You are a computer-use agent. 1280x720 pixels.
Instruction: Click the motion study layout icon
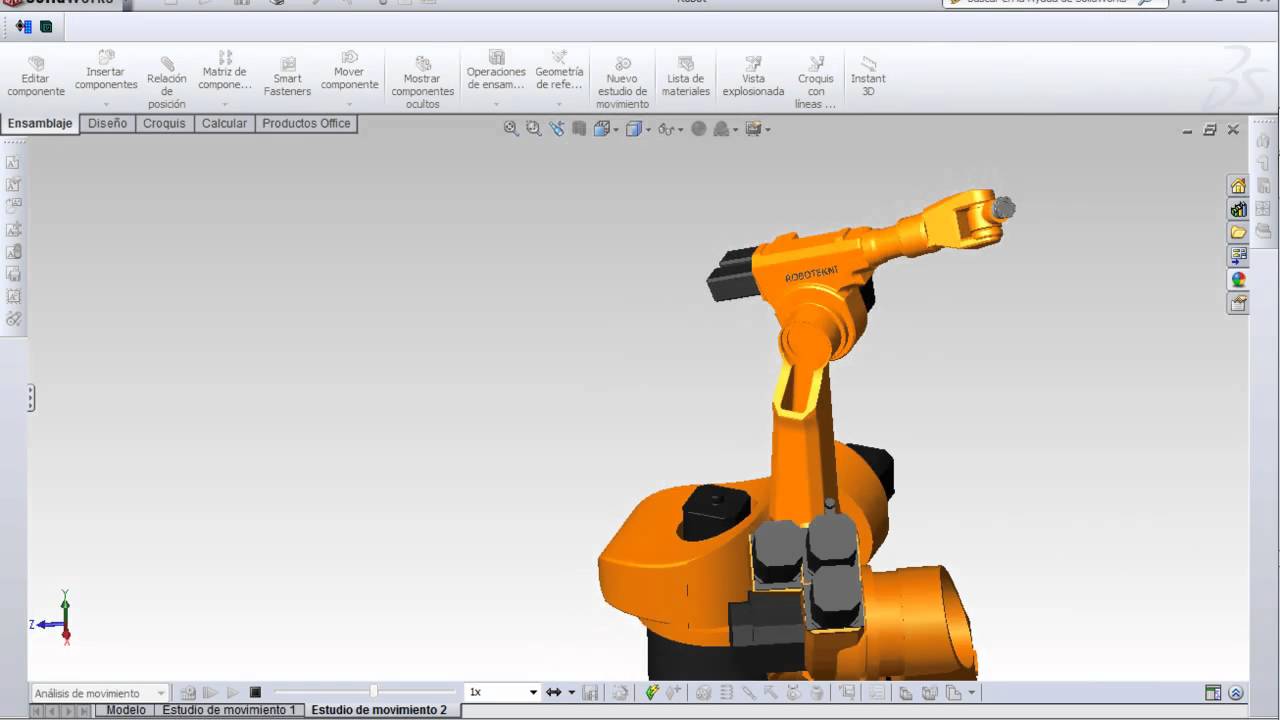coord(1213,693)
